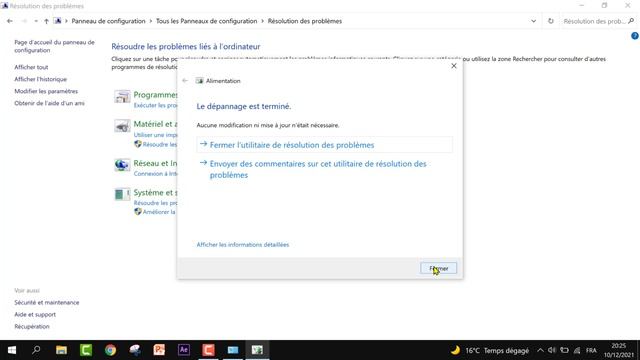Select Obtenir de l'aide d'un ami

coord(49,103)
